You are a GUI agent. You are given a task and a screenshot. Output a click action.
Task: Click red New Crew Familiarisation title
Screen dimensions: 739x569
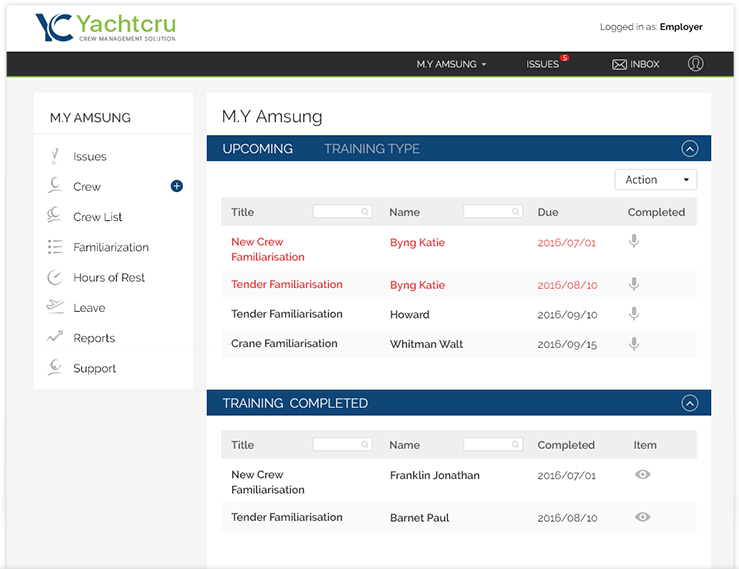click(268, 249)
